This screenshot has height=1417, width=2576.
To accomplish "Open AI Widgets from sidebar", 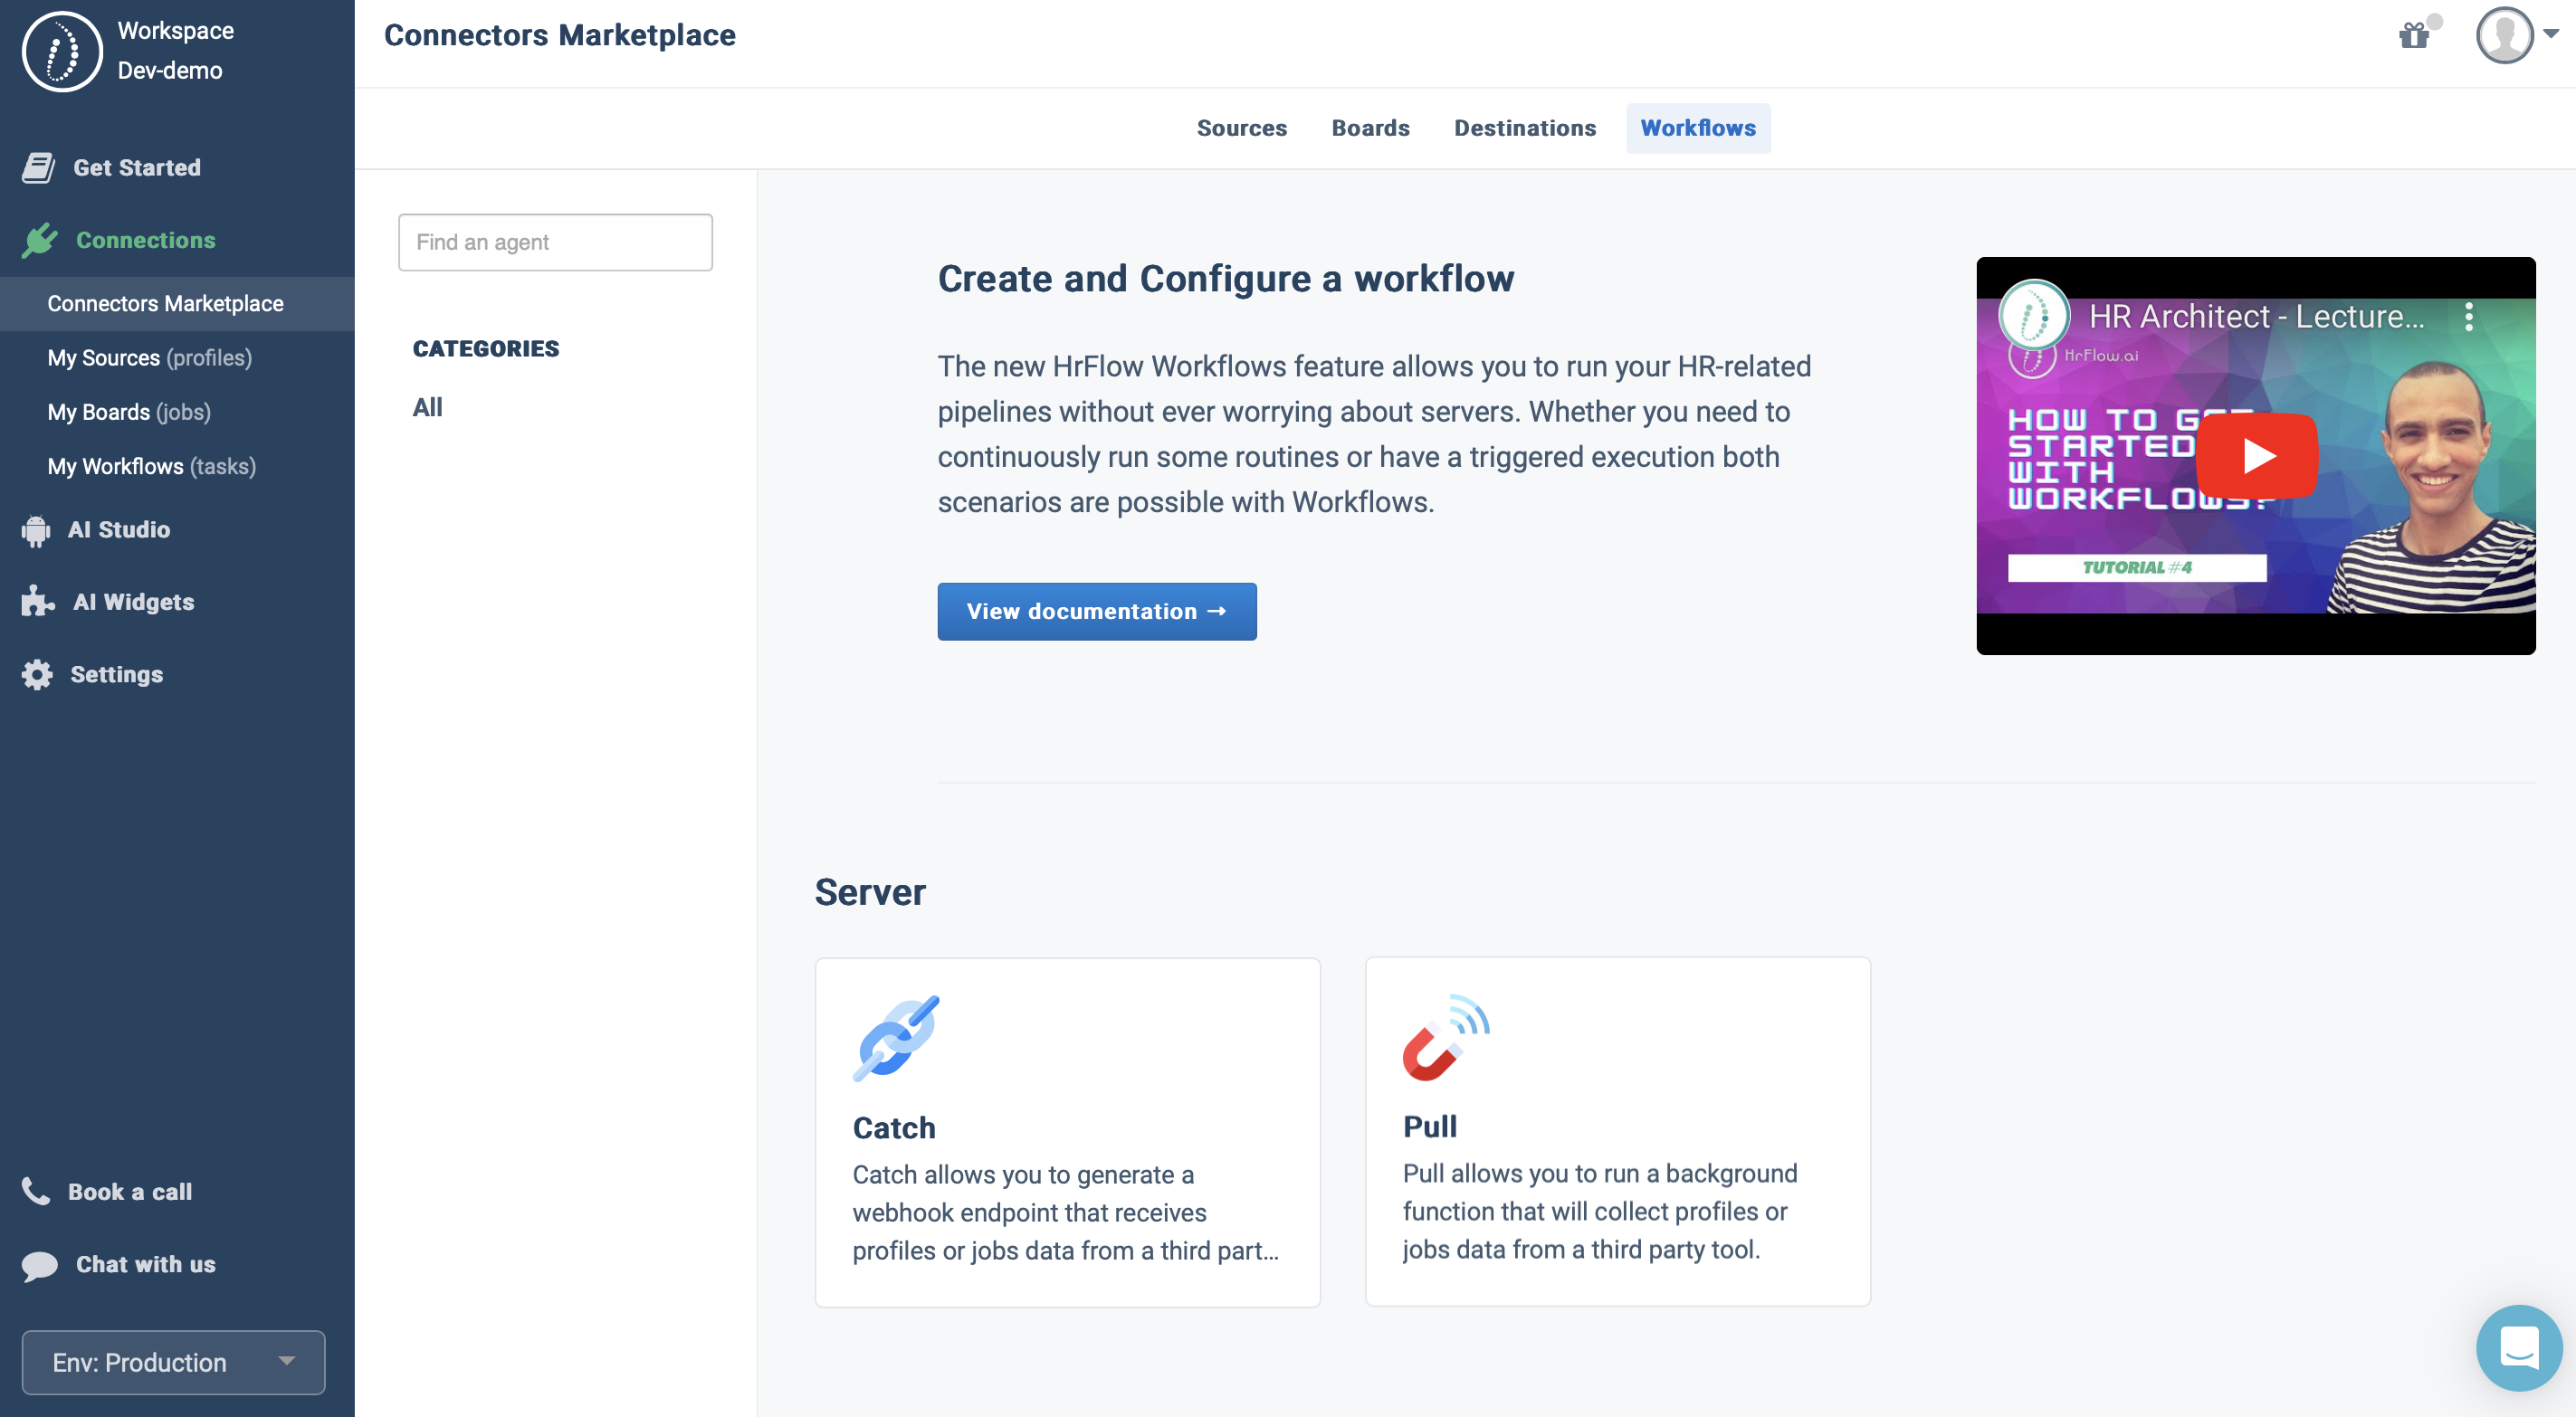I will pyautogui.click(x=133, y=600).
